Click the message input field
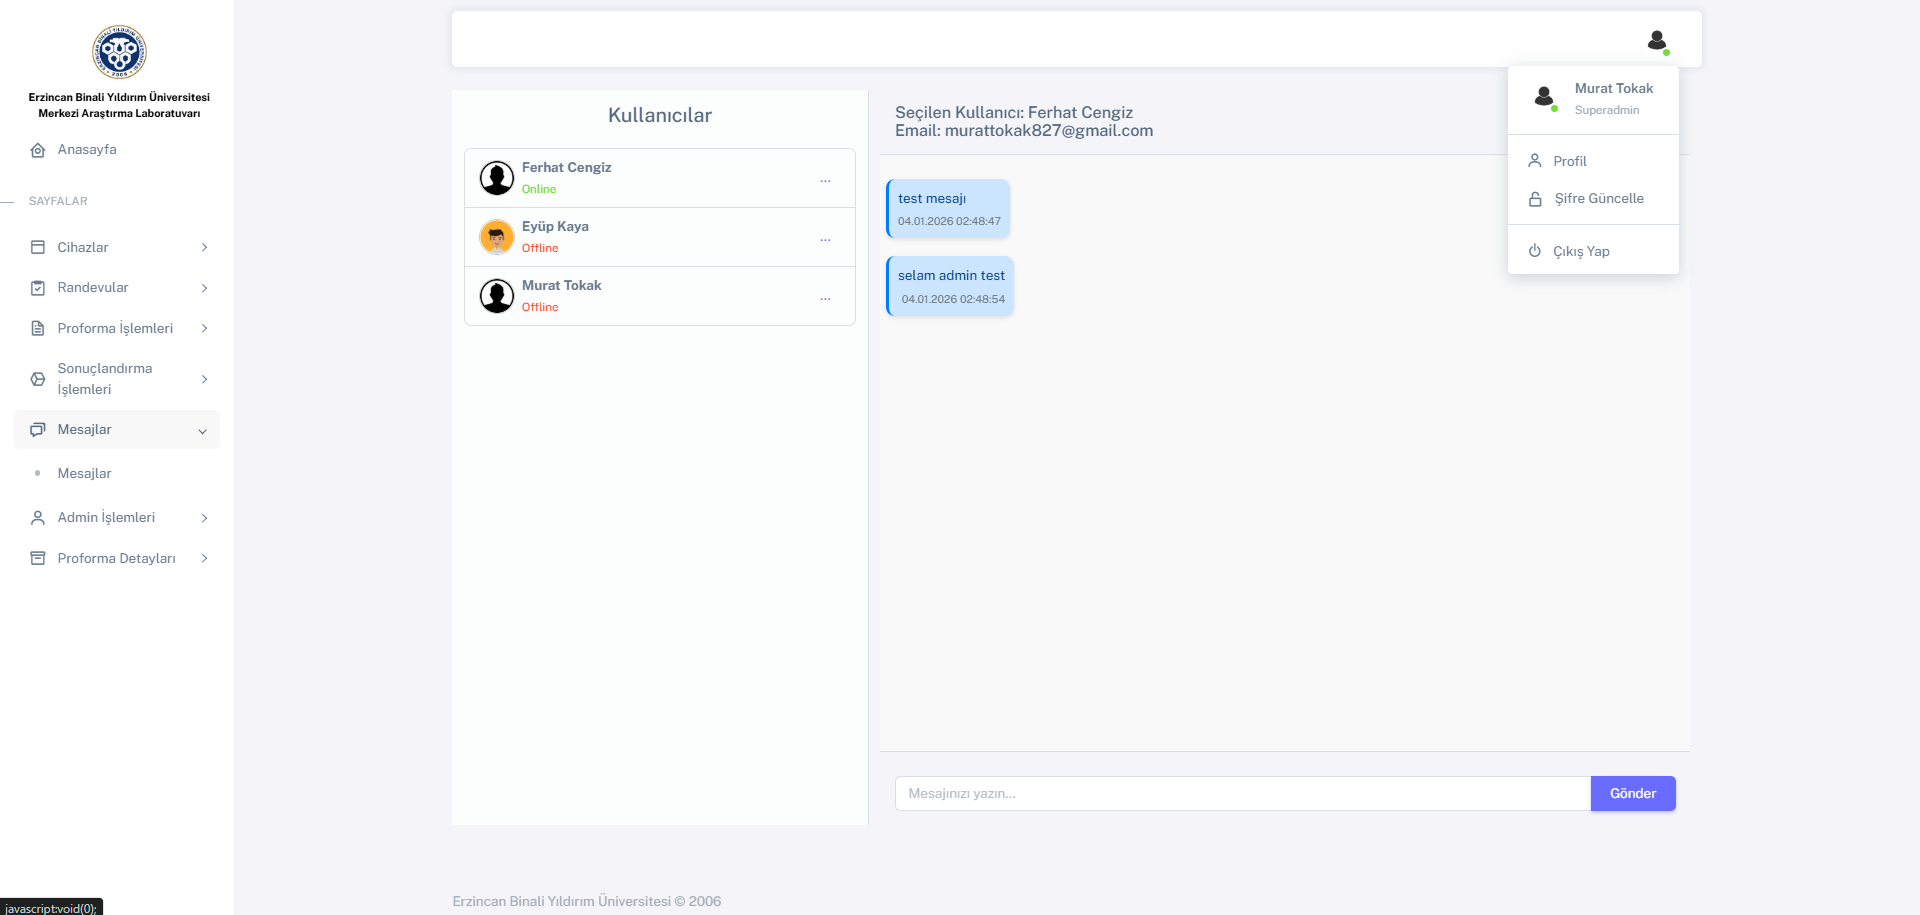Image resolution: width=1920 pixels, height=915 pixels. (1242, 794)
